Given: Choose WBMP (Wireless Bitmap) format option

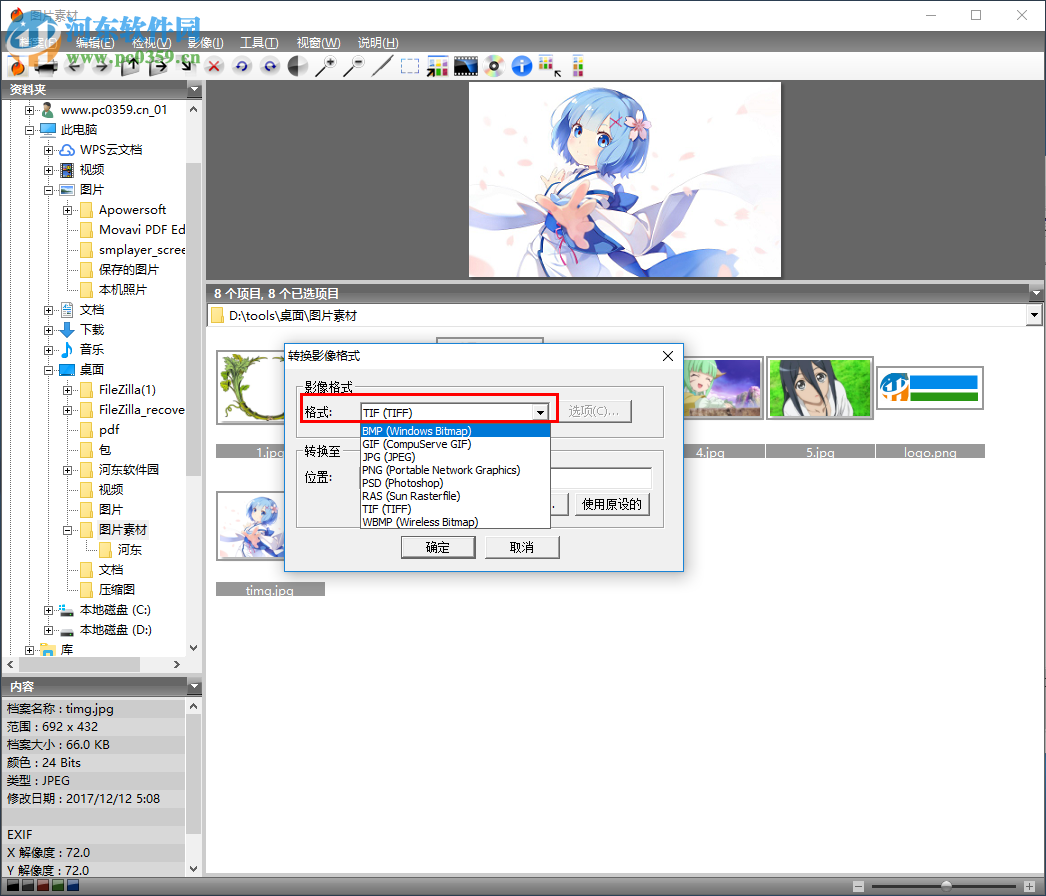Looking at the screenshot, I should pos(456,522).
